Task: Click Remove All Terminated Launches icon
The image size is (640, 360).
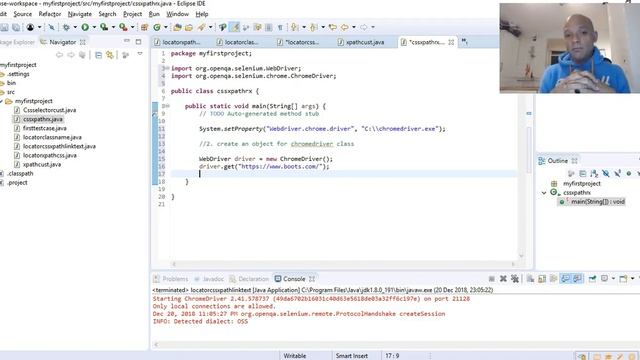Action: point(515,278)
